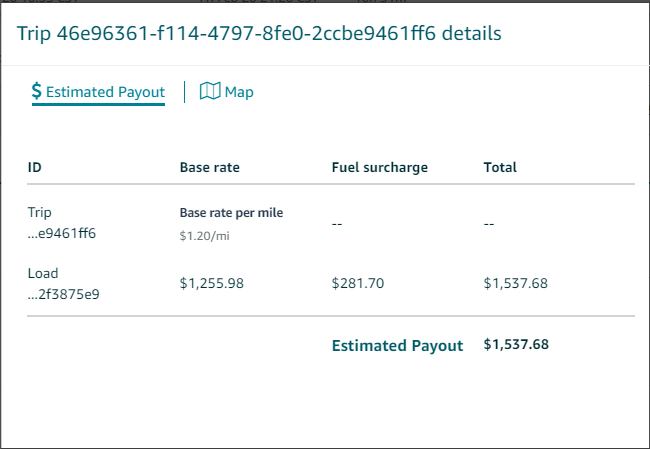Select the Fuel surcharge column header
Screen dimensions: 650x449
(x=380, y=167)
